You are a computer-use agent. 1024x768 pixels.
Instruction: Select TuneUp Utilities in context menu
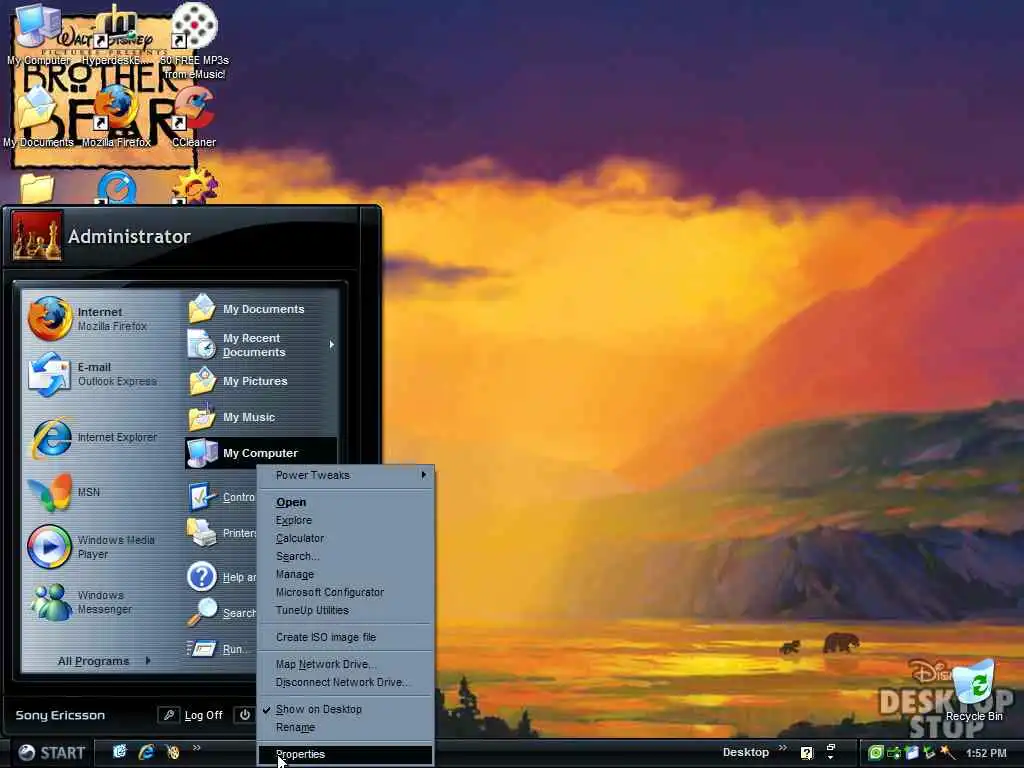pos(345,610)
